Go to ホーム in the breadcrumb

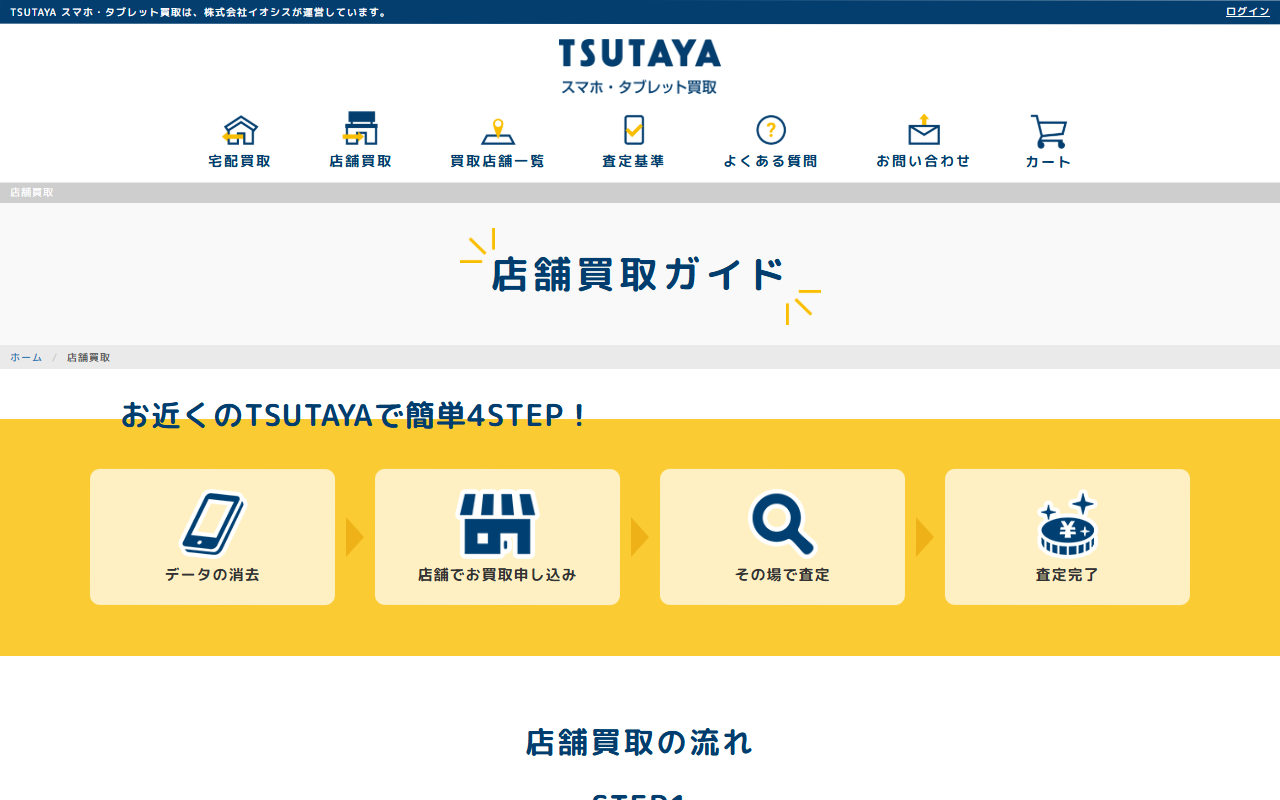[26, 357]
